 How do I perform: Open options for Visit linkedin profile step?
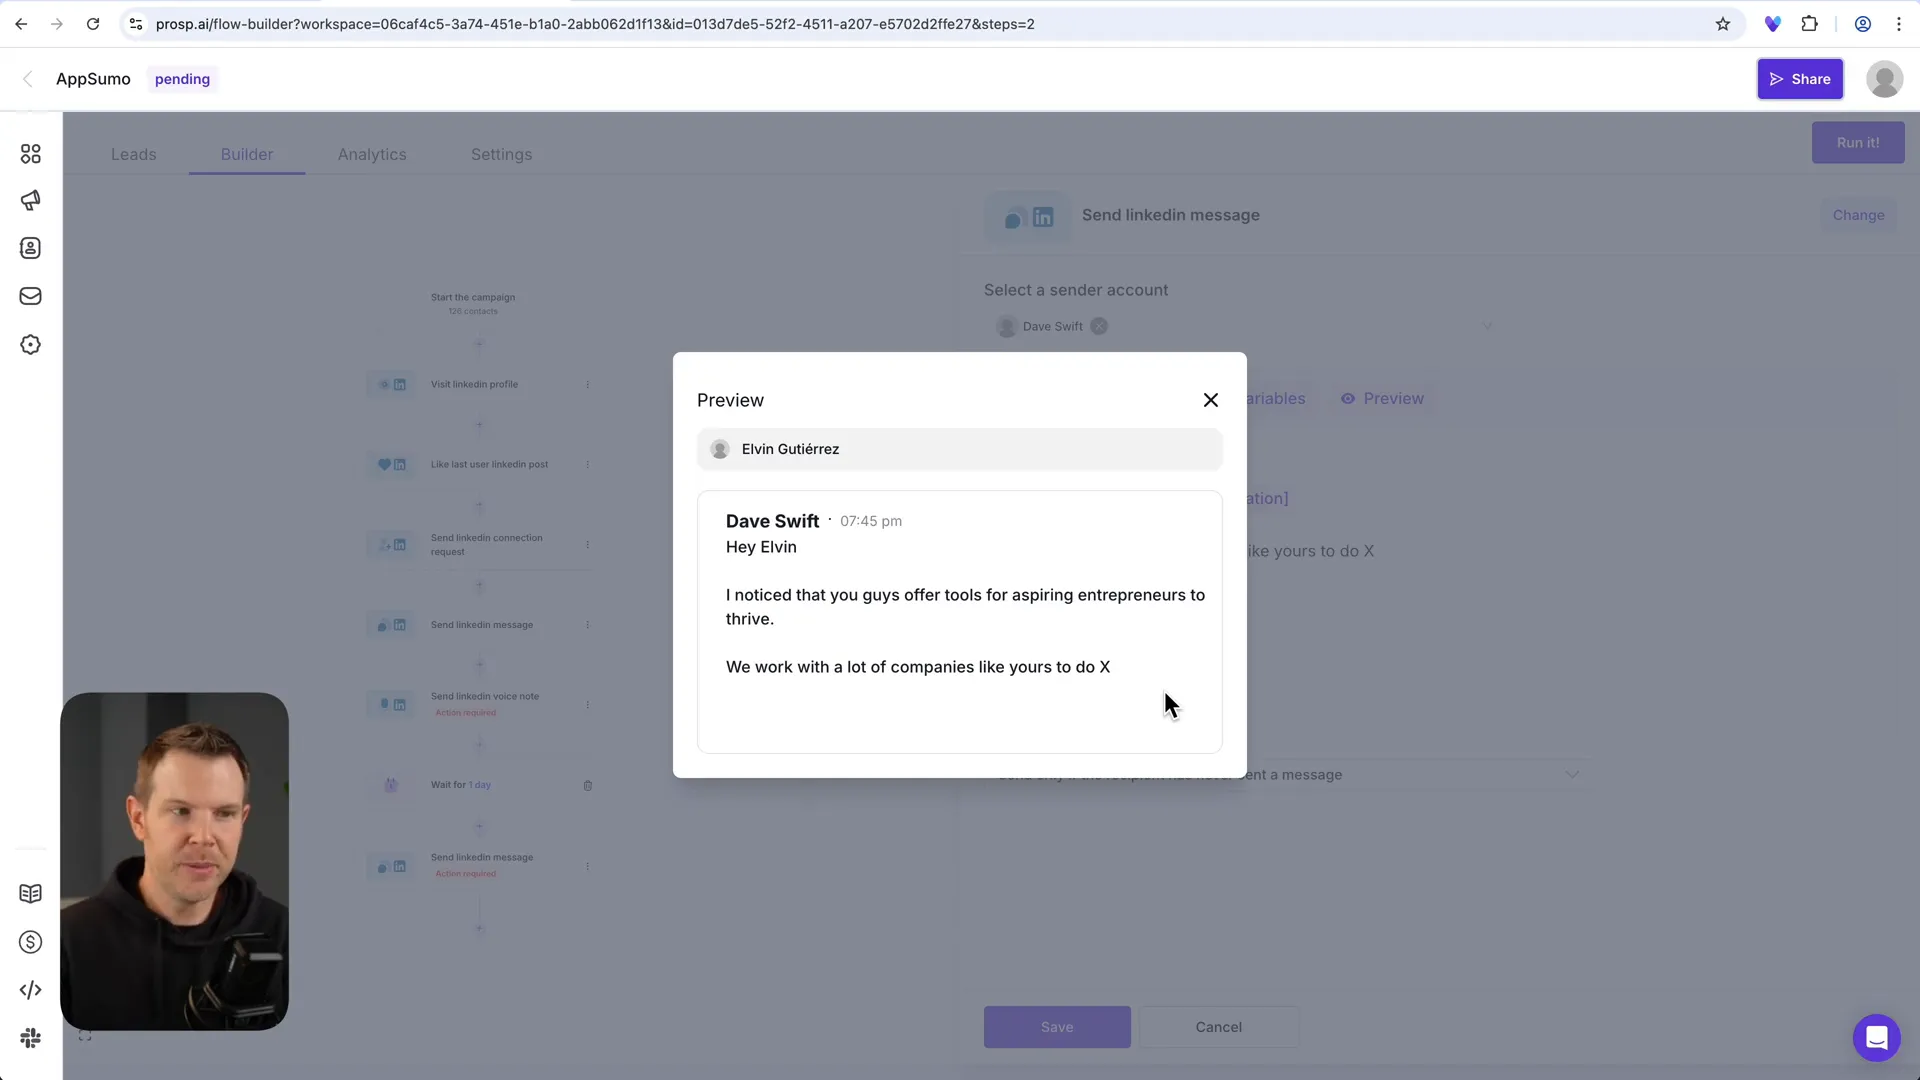click(x=587, y=384)
